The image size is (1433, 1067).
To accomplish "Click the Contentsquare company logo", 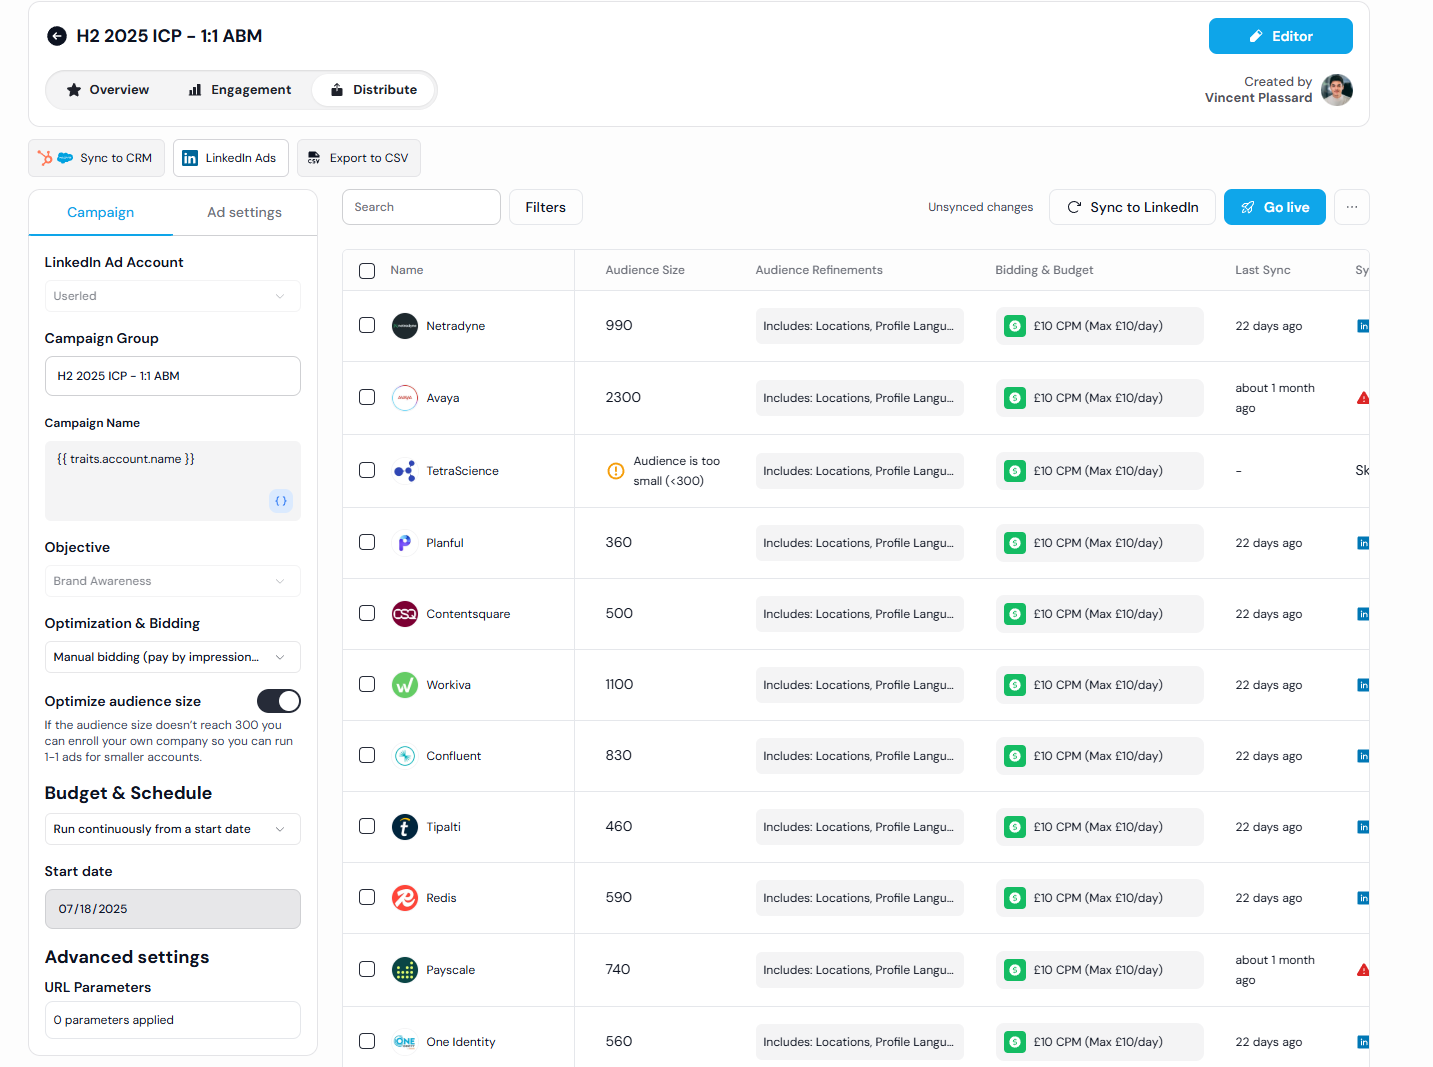I will tap(405, 614).
